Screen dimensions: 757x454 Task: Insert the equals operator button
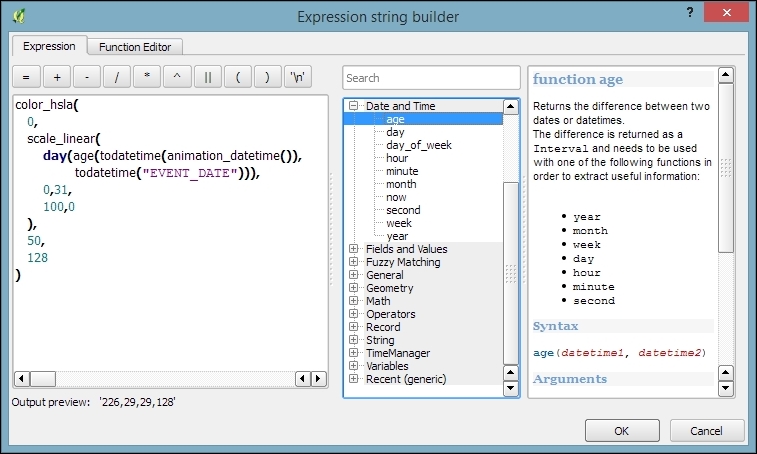(26, 77)
